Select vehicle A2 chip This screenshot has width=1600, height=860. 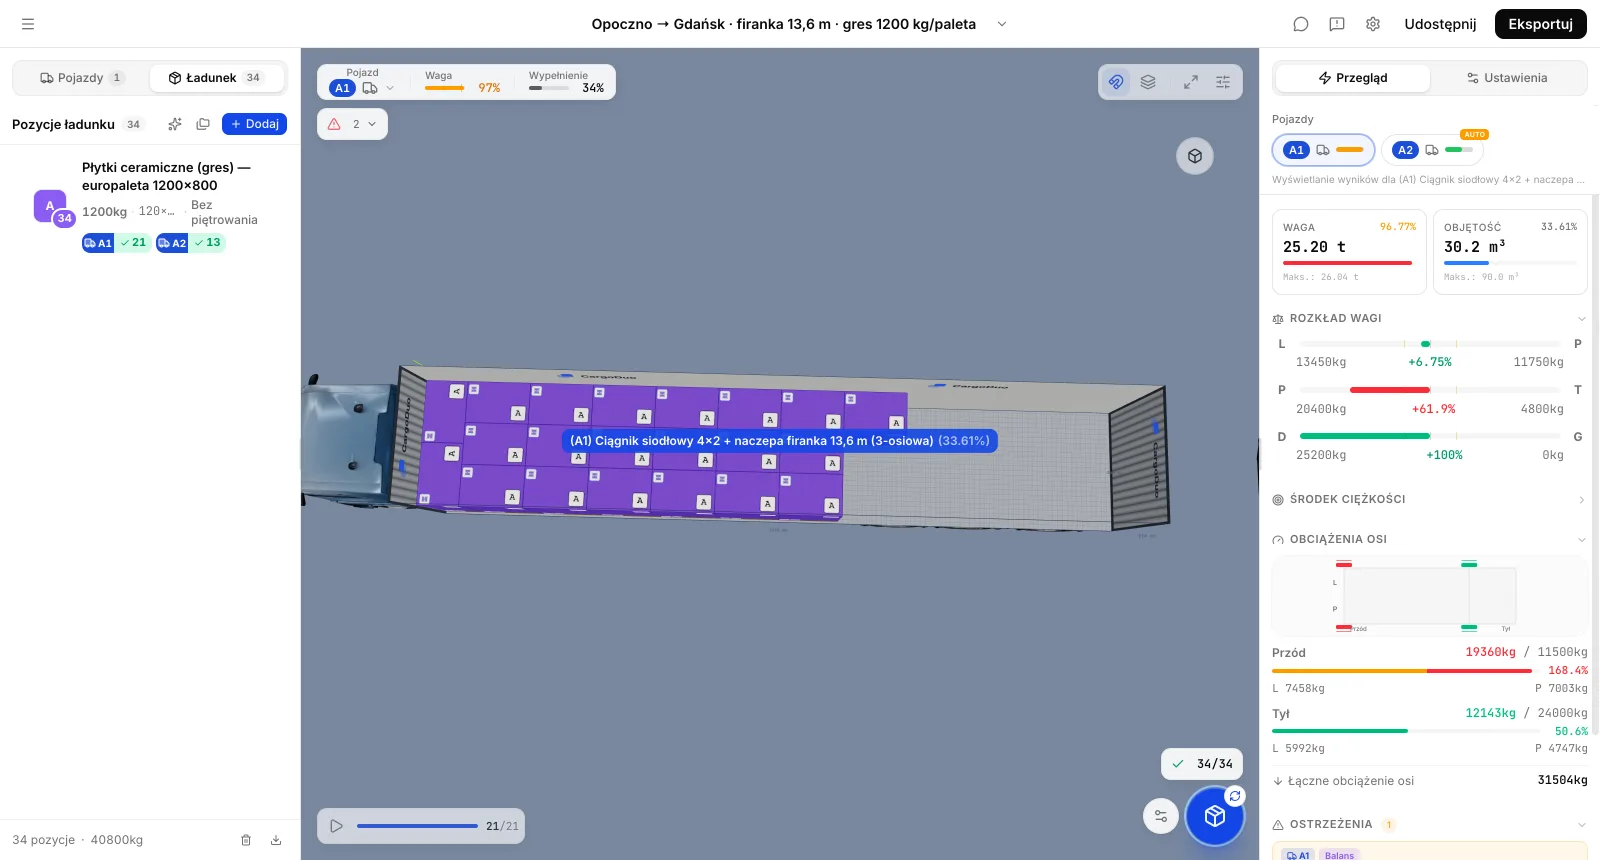point(1432,150)
